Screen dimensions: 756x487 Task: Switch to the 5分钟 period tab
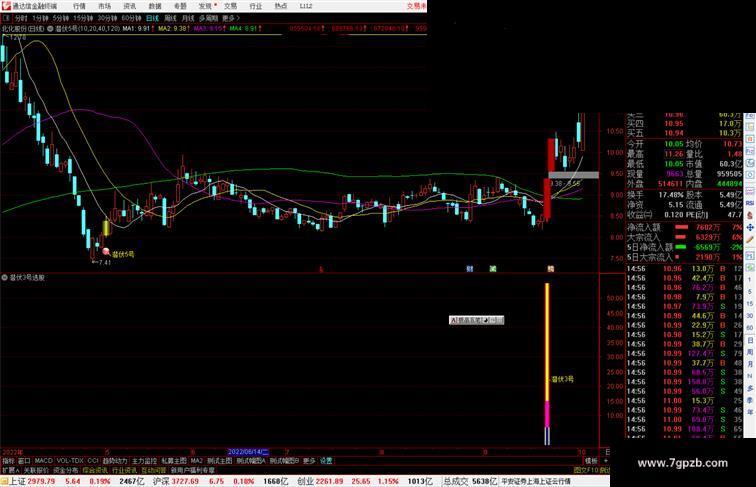point(61,18)
